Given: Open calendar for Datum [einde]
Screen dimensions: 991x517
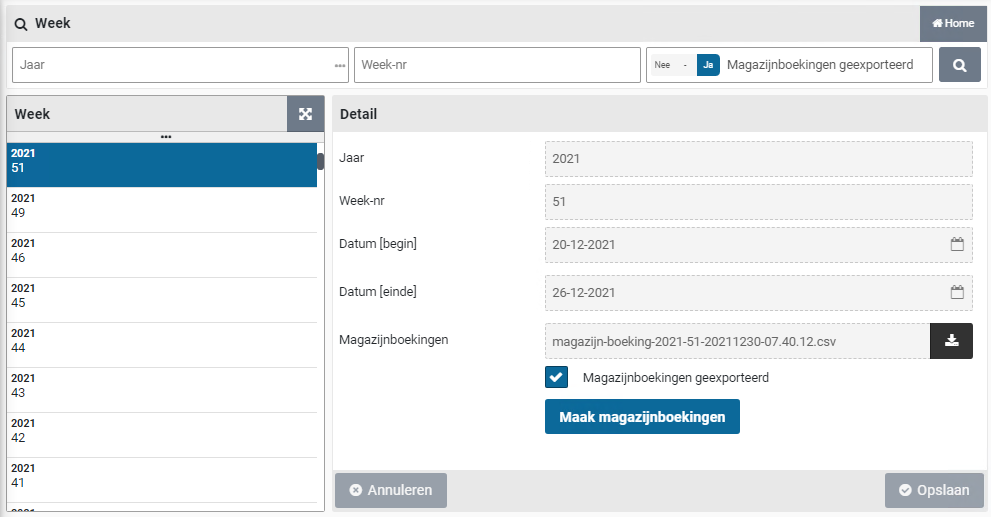Looking at the screenshot, I should click(x=956, y=292).
